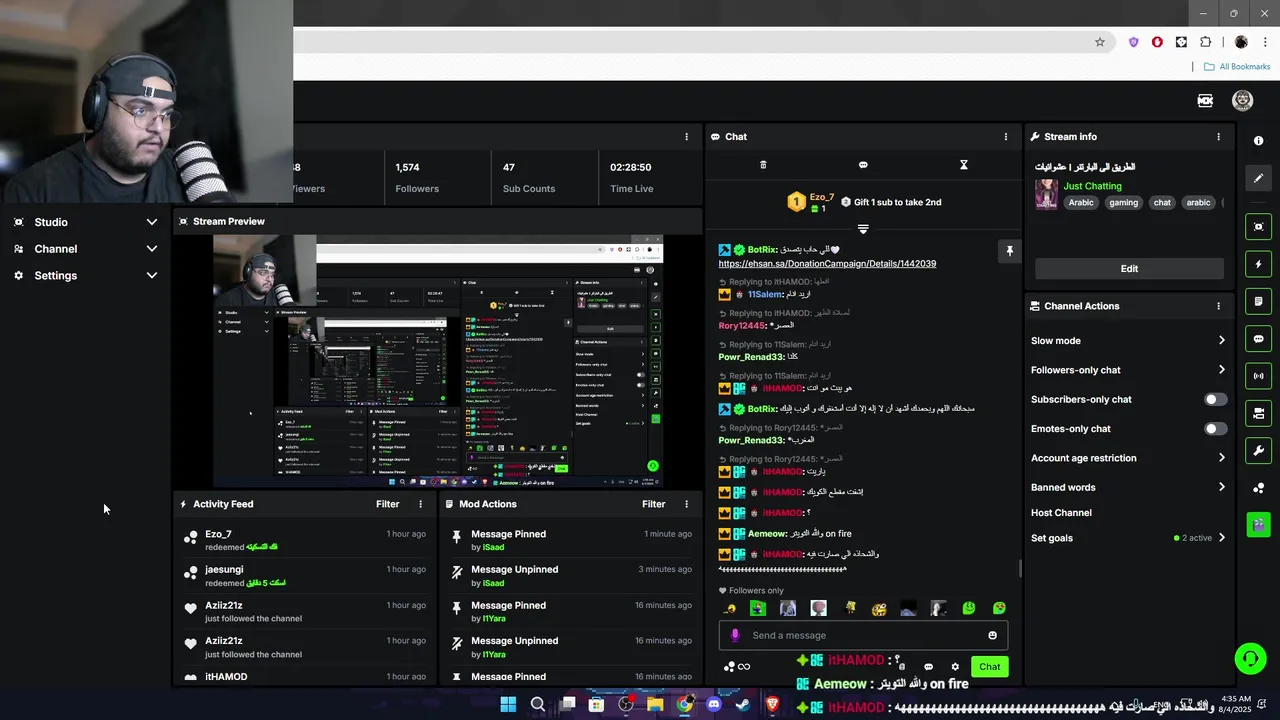Screen dimensions: 1280x720
Task: Open chat settings gear next to Chat button
Action: pyautogui.click(x=955, y=667)
